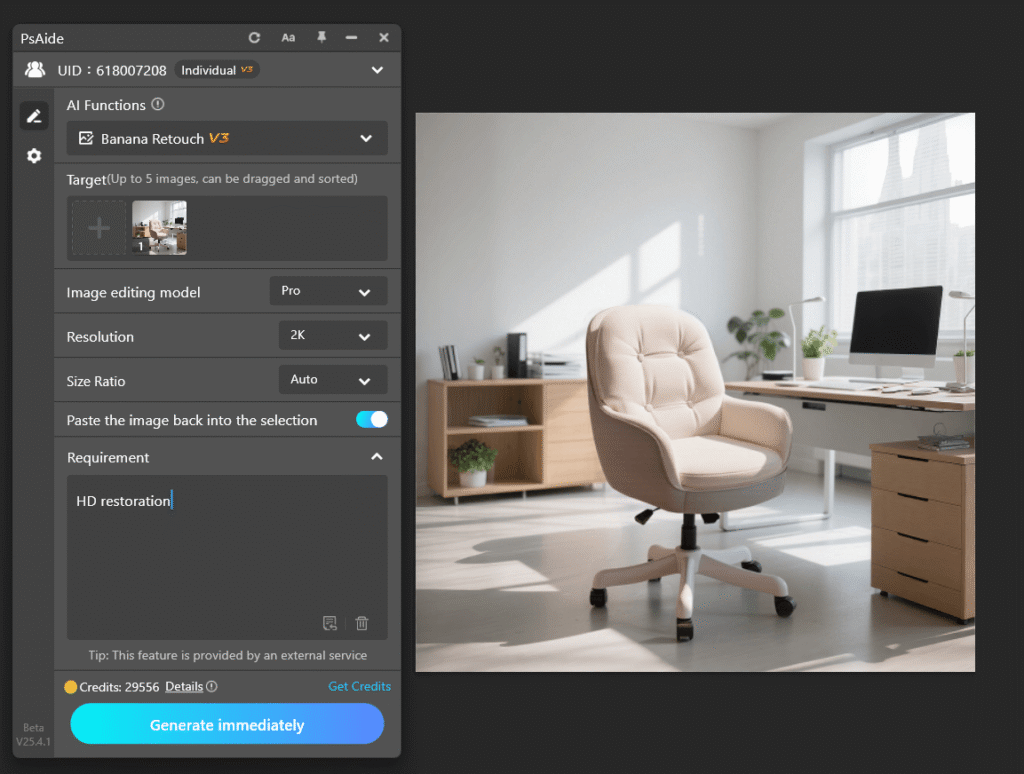Image resolution: width=1024 pixels, height=774 pixels.
Task: Click the plus icon to add a target image
Action: pyautogui.click(x=99, y=227)
